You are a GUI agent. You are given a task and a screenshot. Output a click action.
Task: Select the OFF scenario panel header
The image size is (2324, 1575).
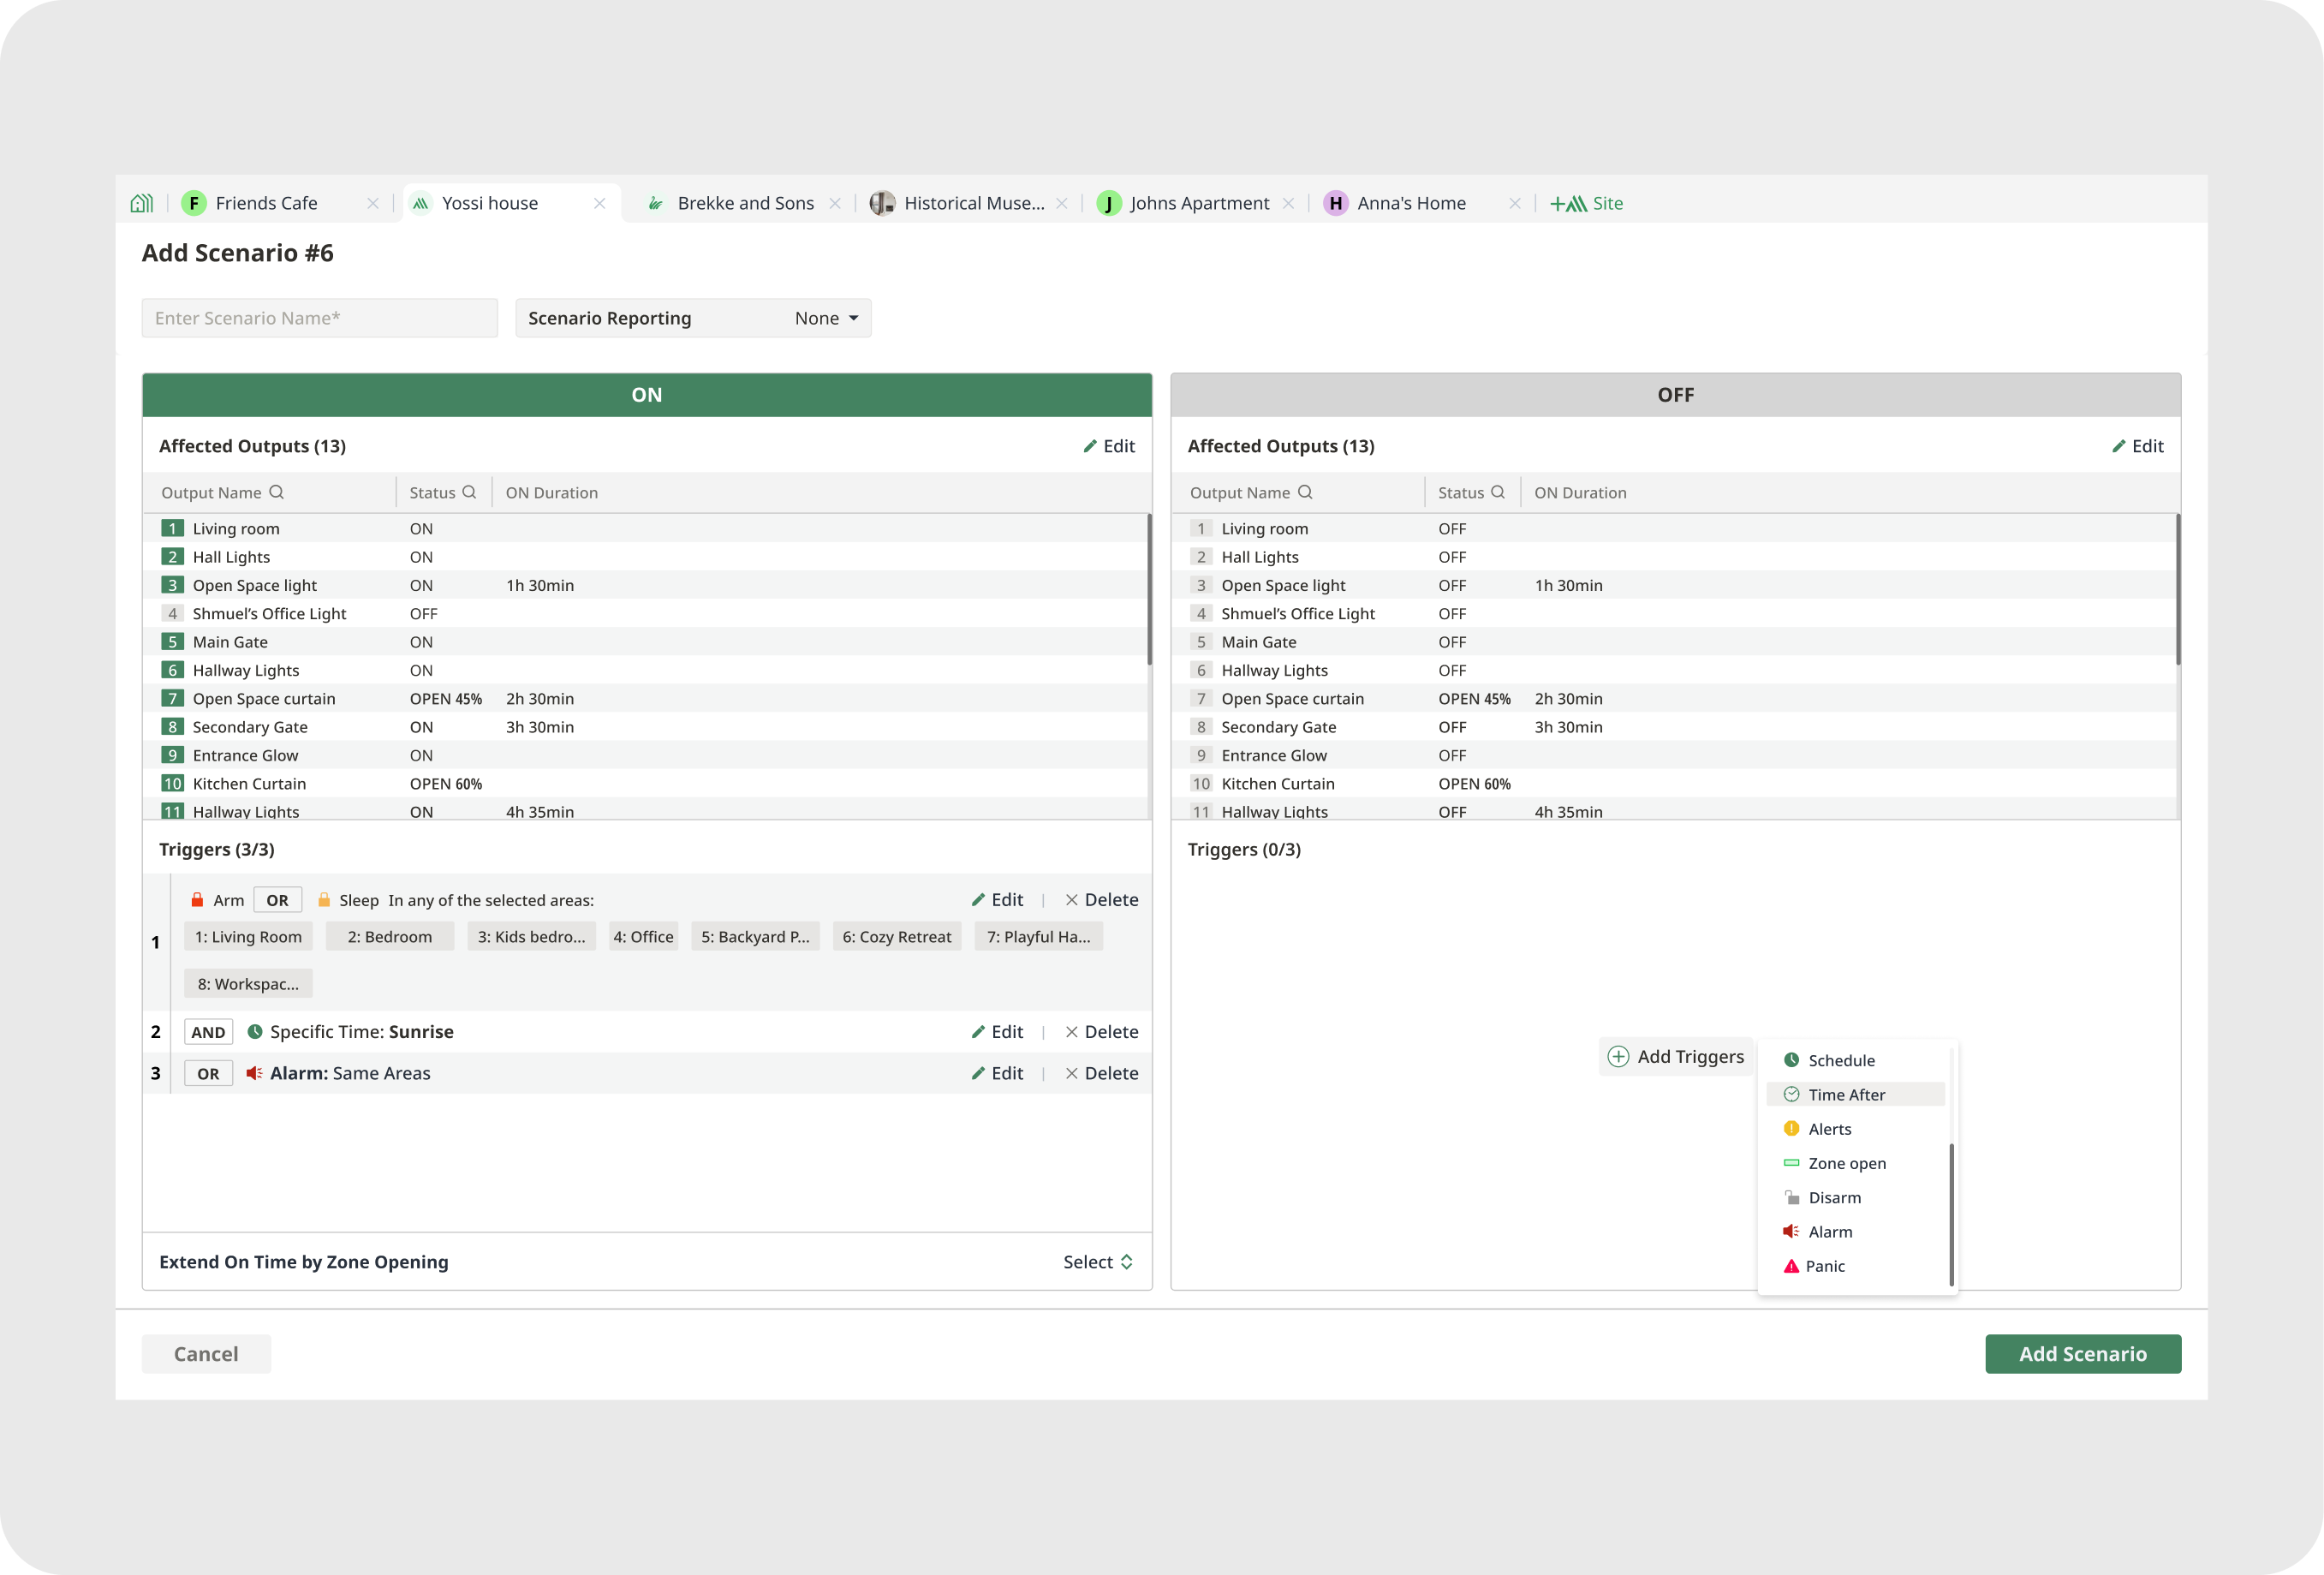(1676, 395)
